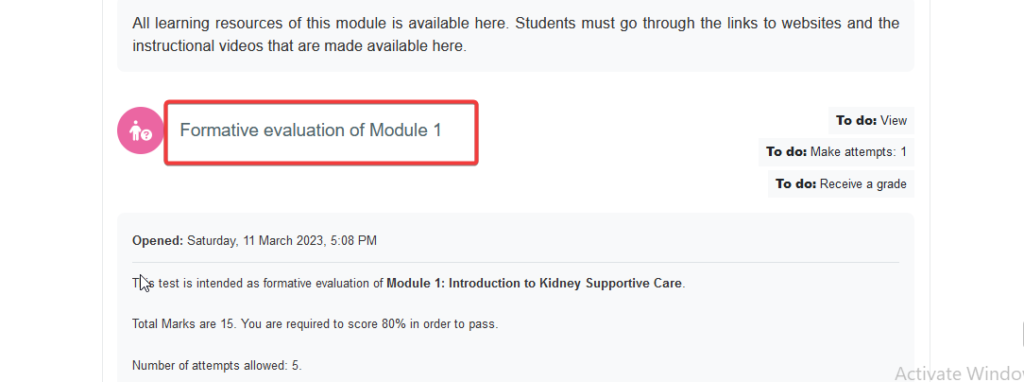The height and width of the screenshot is (382, 1024).
Task: Click 'To do: Make attempts: 1' badge
Action: point(836,151)
